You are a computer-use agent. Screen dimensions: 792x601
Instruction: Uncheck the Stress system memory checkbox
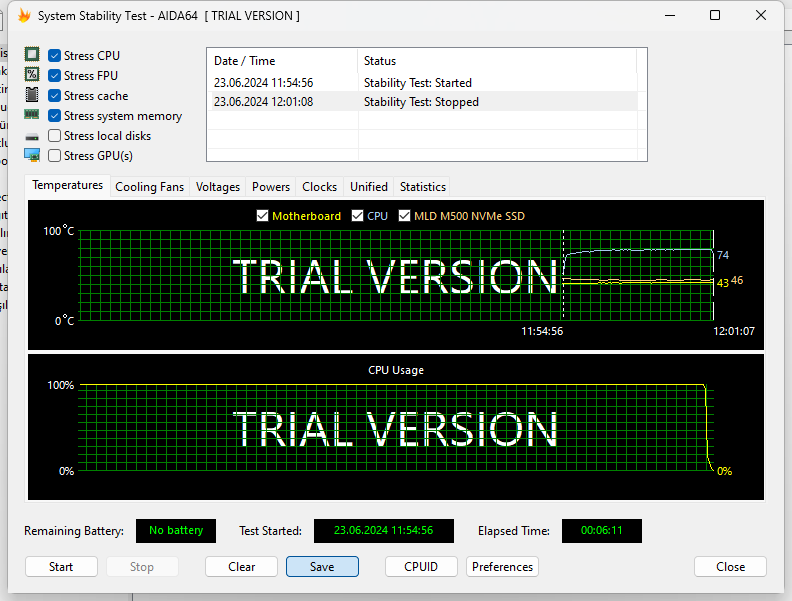(x=55, y=116)
